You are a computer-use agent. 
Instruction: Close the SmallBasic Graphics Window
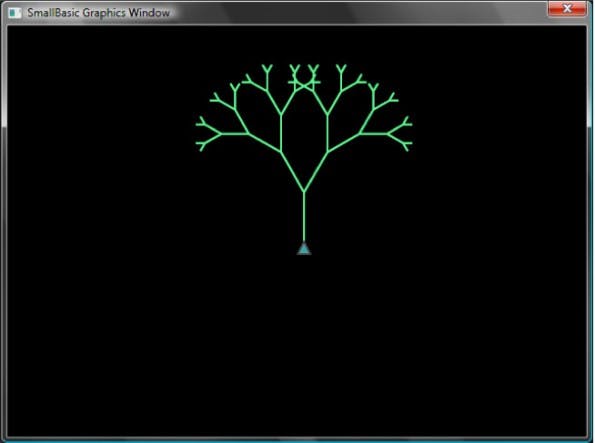pyautogui.click(x=567, y=9)
